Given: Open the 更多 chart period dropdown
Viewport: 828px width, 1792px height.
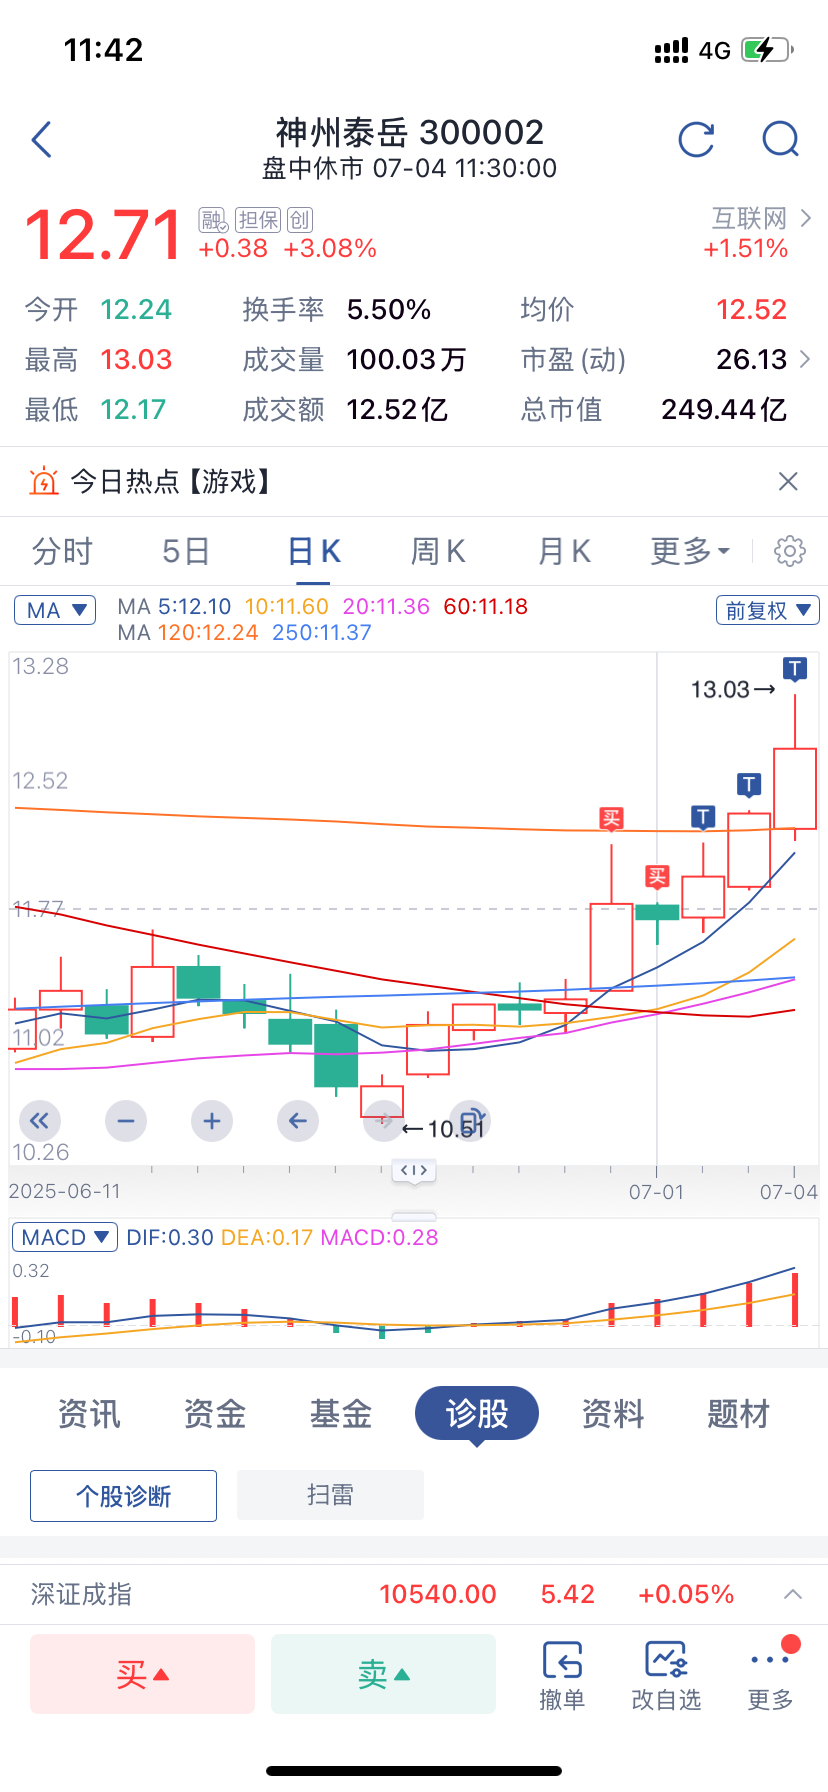Looking at the screenshot, I should pyautogui.click(x=691, y=551).
